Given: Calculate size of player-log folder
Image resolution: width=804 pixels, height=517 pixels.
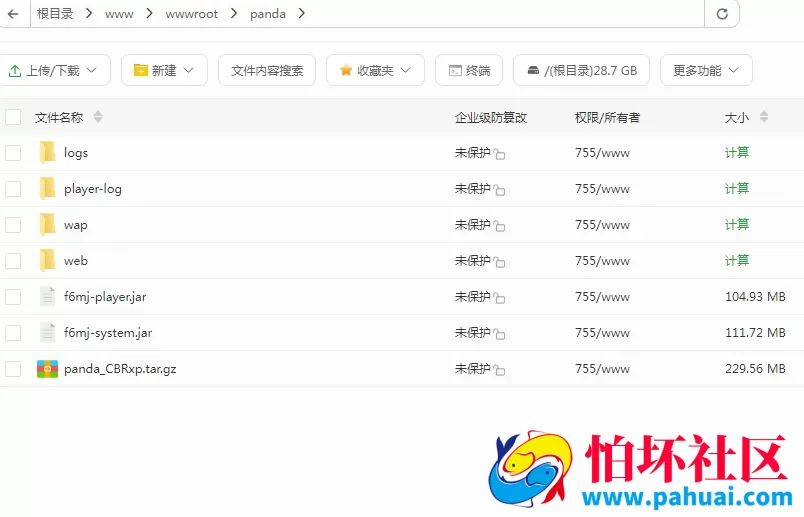Looking at the screenshot, I should point(737,188).
